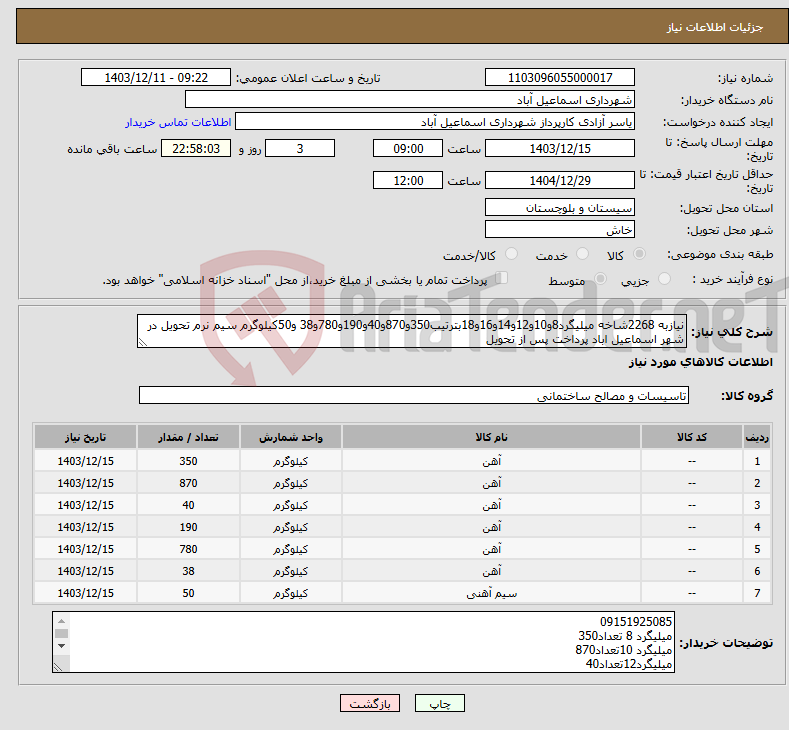Click the نام کالا column header
The height and width of the screenshot is (730, 789).
[x=491, y=437]
